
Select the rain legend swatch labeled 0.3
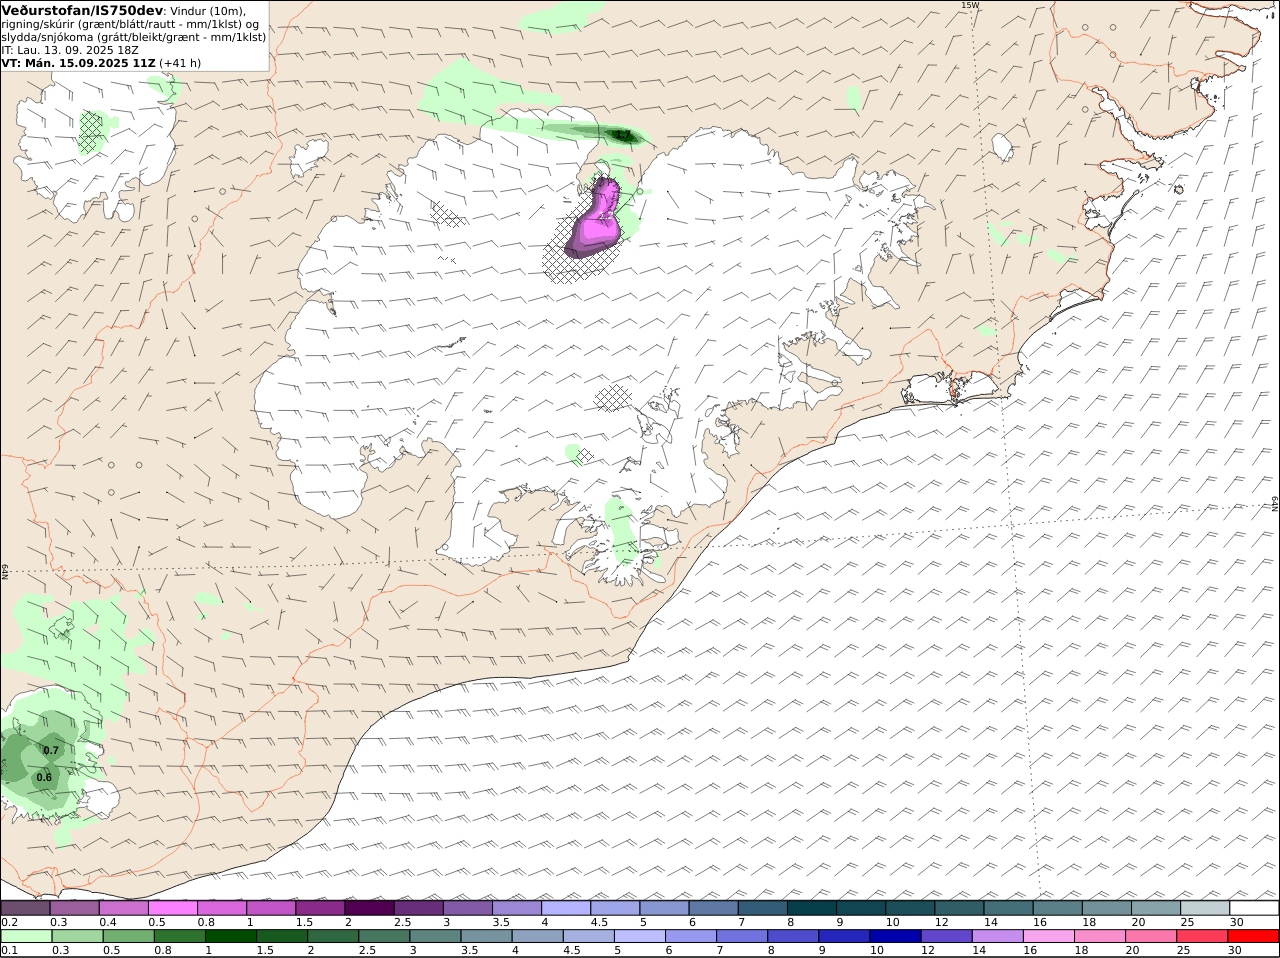point(77,937)
